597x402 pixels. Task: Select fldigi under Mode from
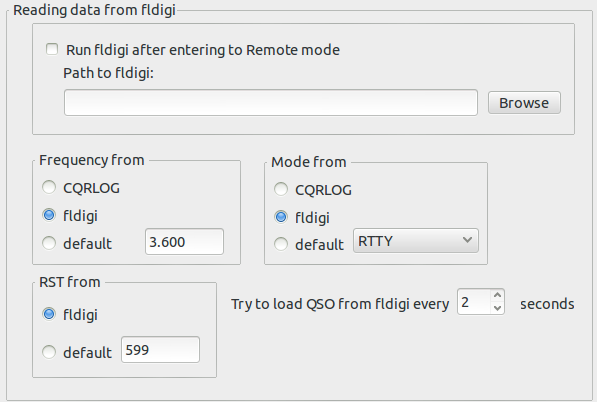click(281, 217)
